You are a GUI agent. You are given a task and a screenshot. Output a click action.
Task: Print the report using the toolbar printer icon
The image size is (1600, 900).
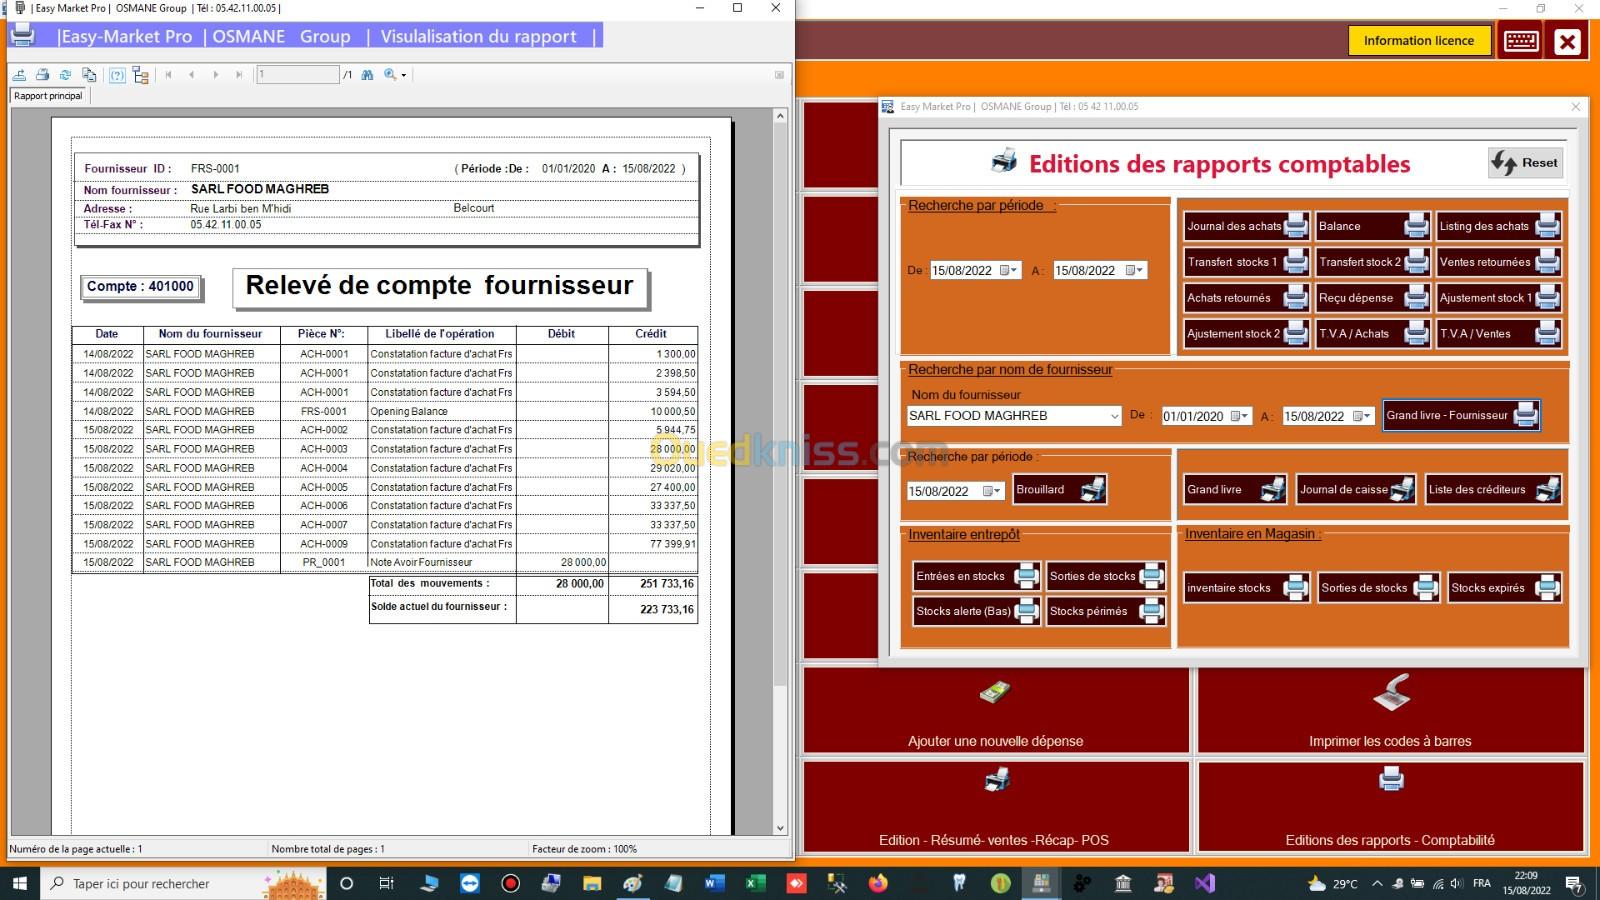pos(42,75)
